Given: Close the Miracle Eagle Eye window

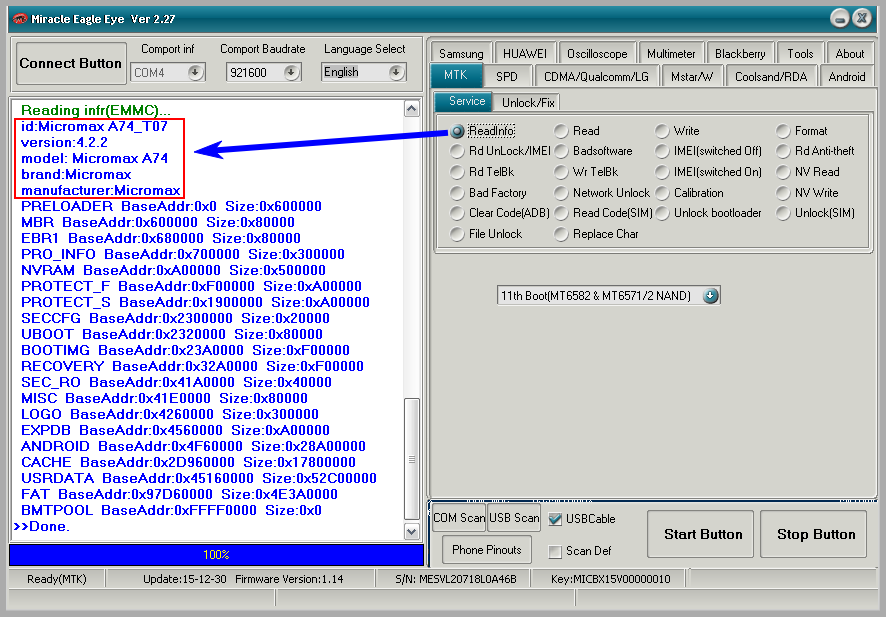Looking at the screenshot, I should tap(862, 19).
